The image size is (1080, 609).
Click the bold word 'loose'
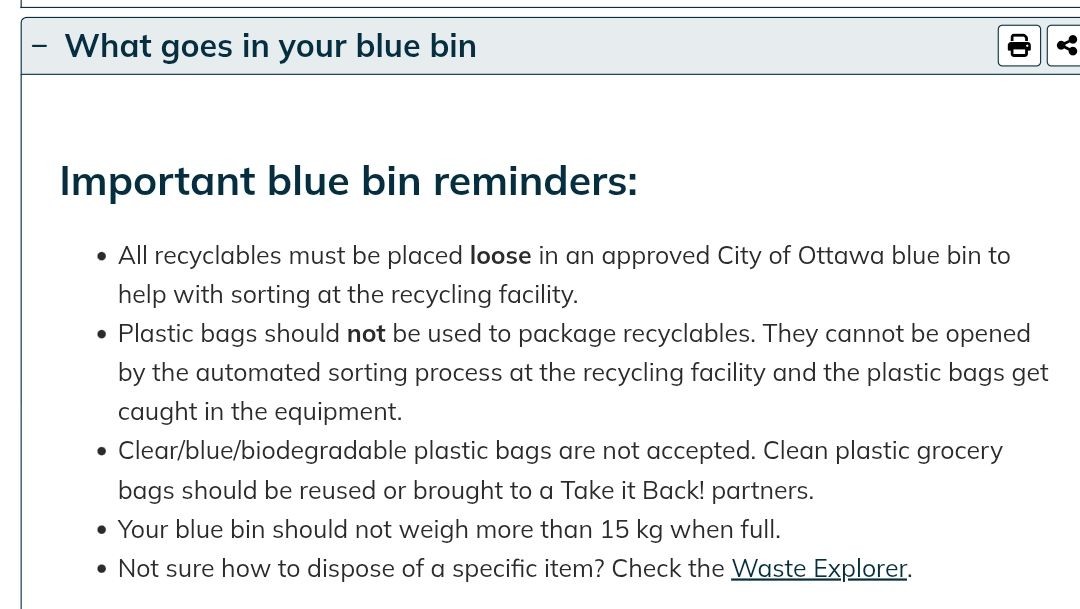point(501,256)
